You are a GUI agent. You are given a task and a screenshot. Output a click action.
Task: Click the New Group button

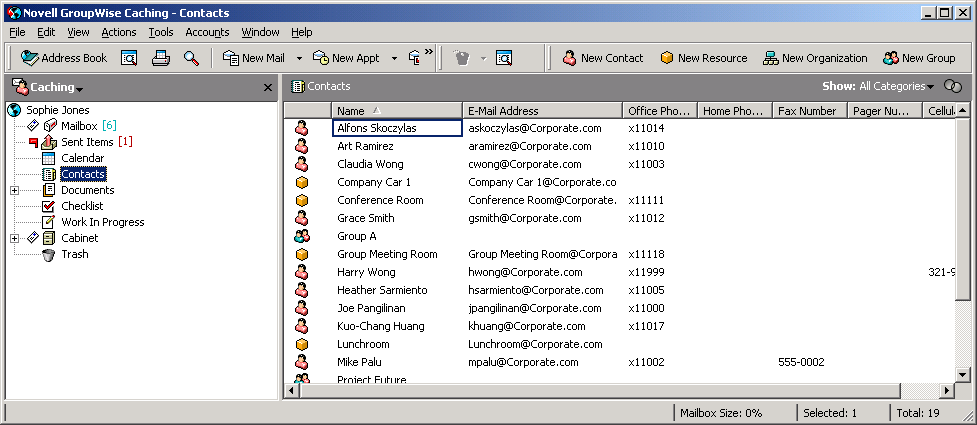click(x=919, y=58)
